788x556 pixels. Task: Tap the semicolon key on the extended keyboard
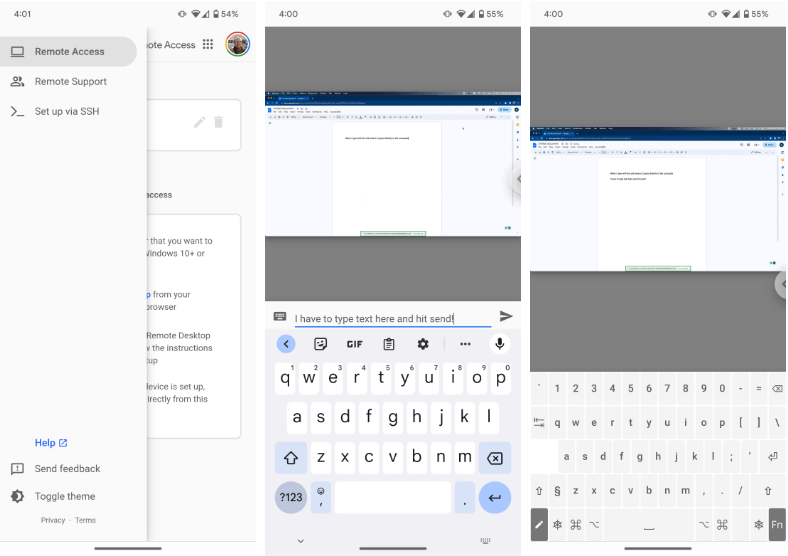(x=731, y=456)
